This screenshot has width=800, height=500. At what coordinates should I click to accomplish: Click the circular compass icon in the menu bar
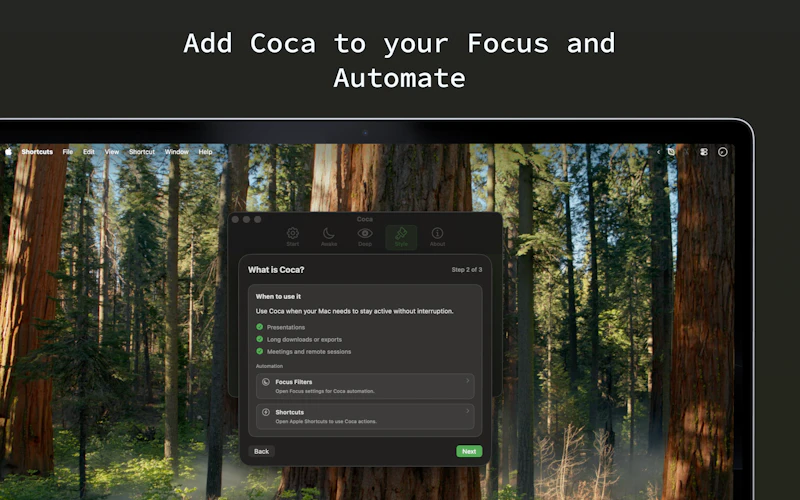722,152
